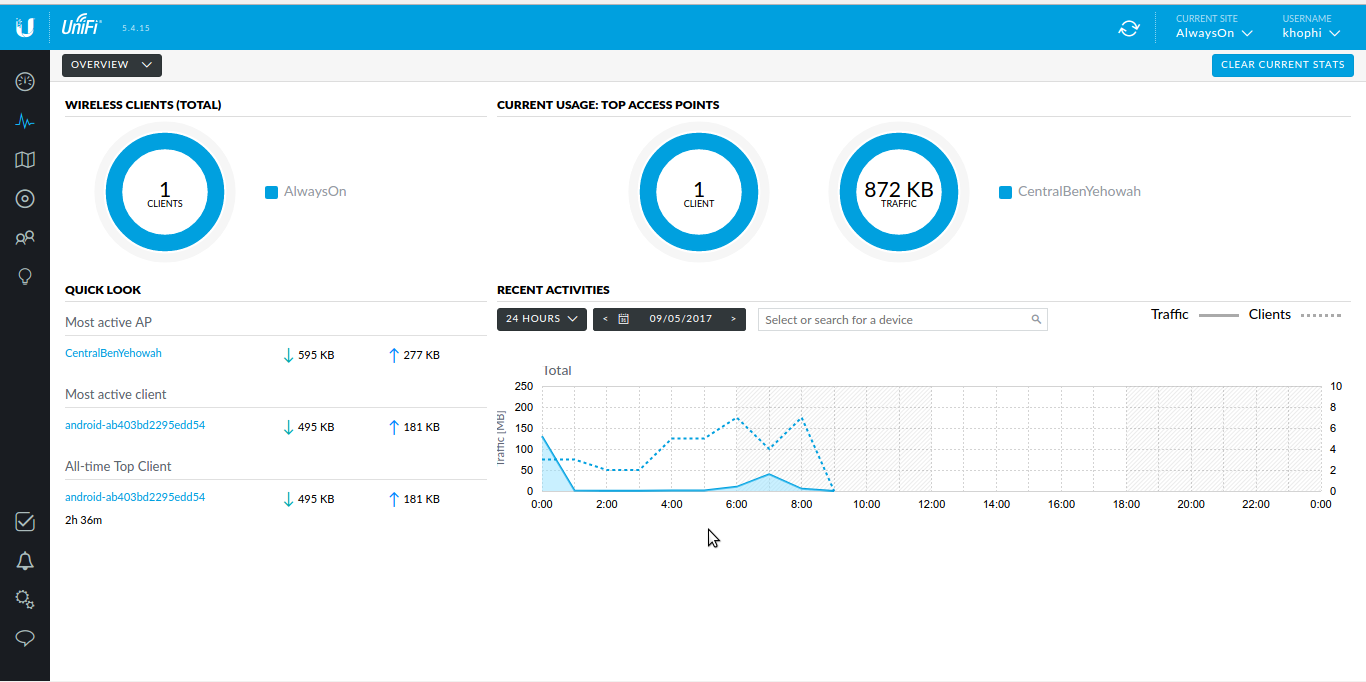Open the CentralBenYehowah access point link
The image size is (1366, 682).
pyautogui.click(x=113, y=353)
